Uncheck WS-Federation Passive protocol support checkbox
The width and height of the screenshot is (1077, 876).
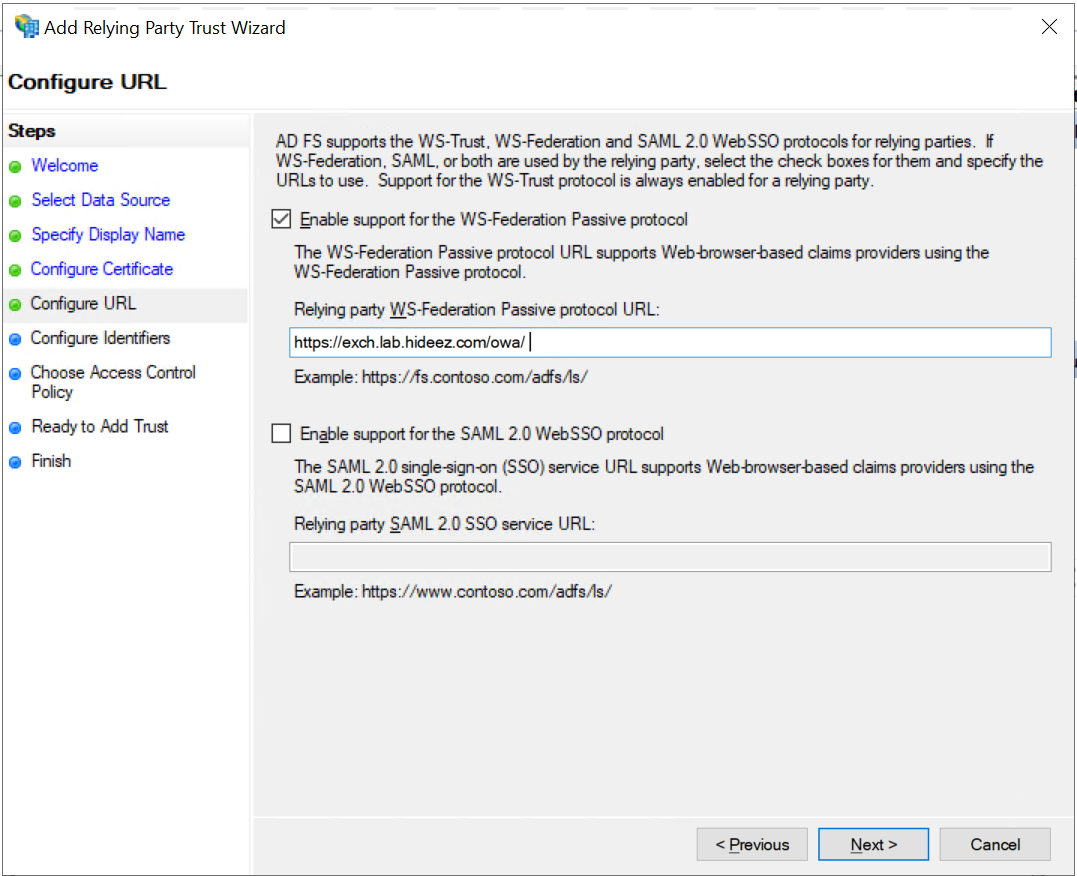[x=282, y=219]
